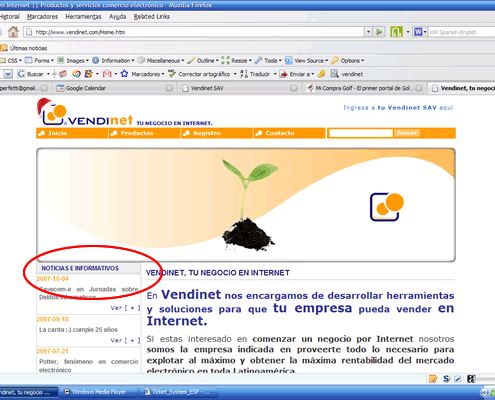Image resolution: width=495 pixels, height=400 pixels.
Task: Click Ver [+] under the 2007-10-04 news item
Action: (x=125, y=308)
